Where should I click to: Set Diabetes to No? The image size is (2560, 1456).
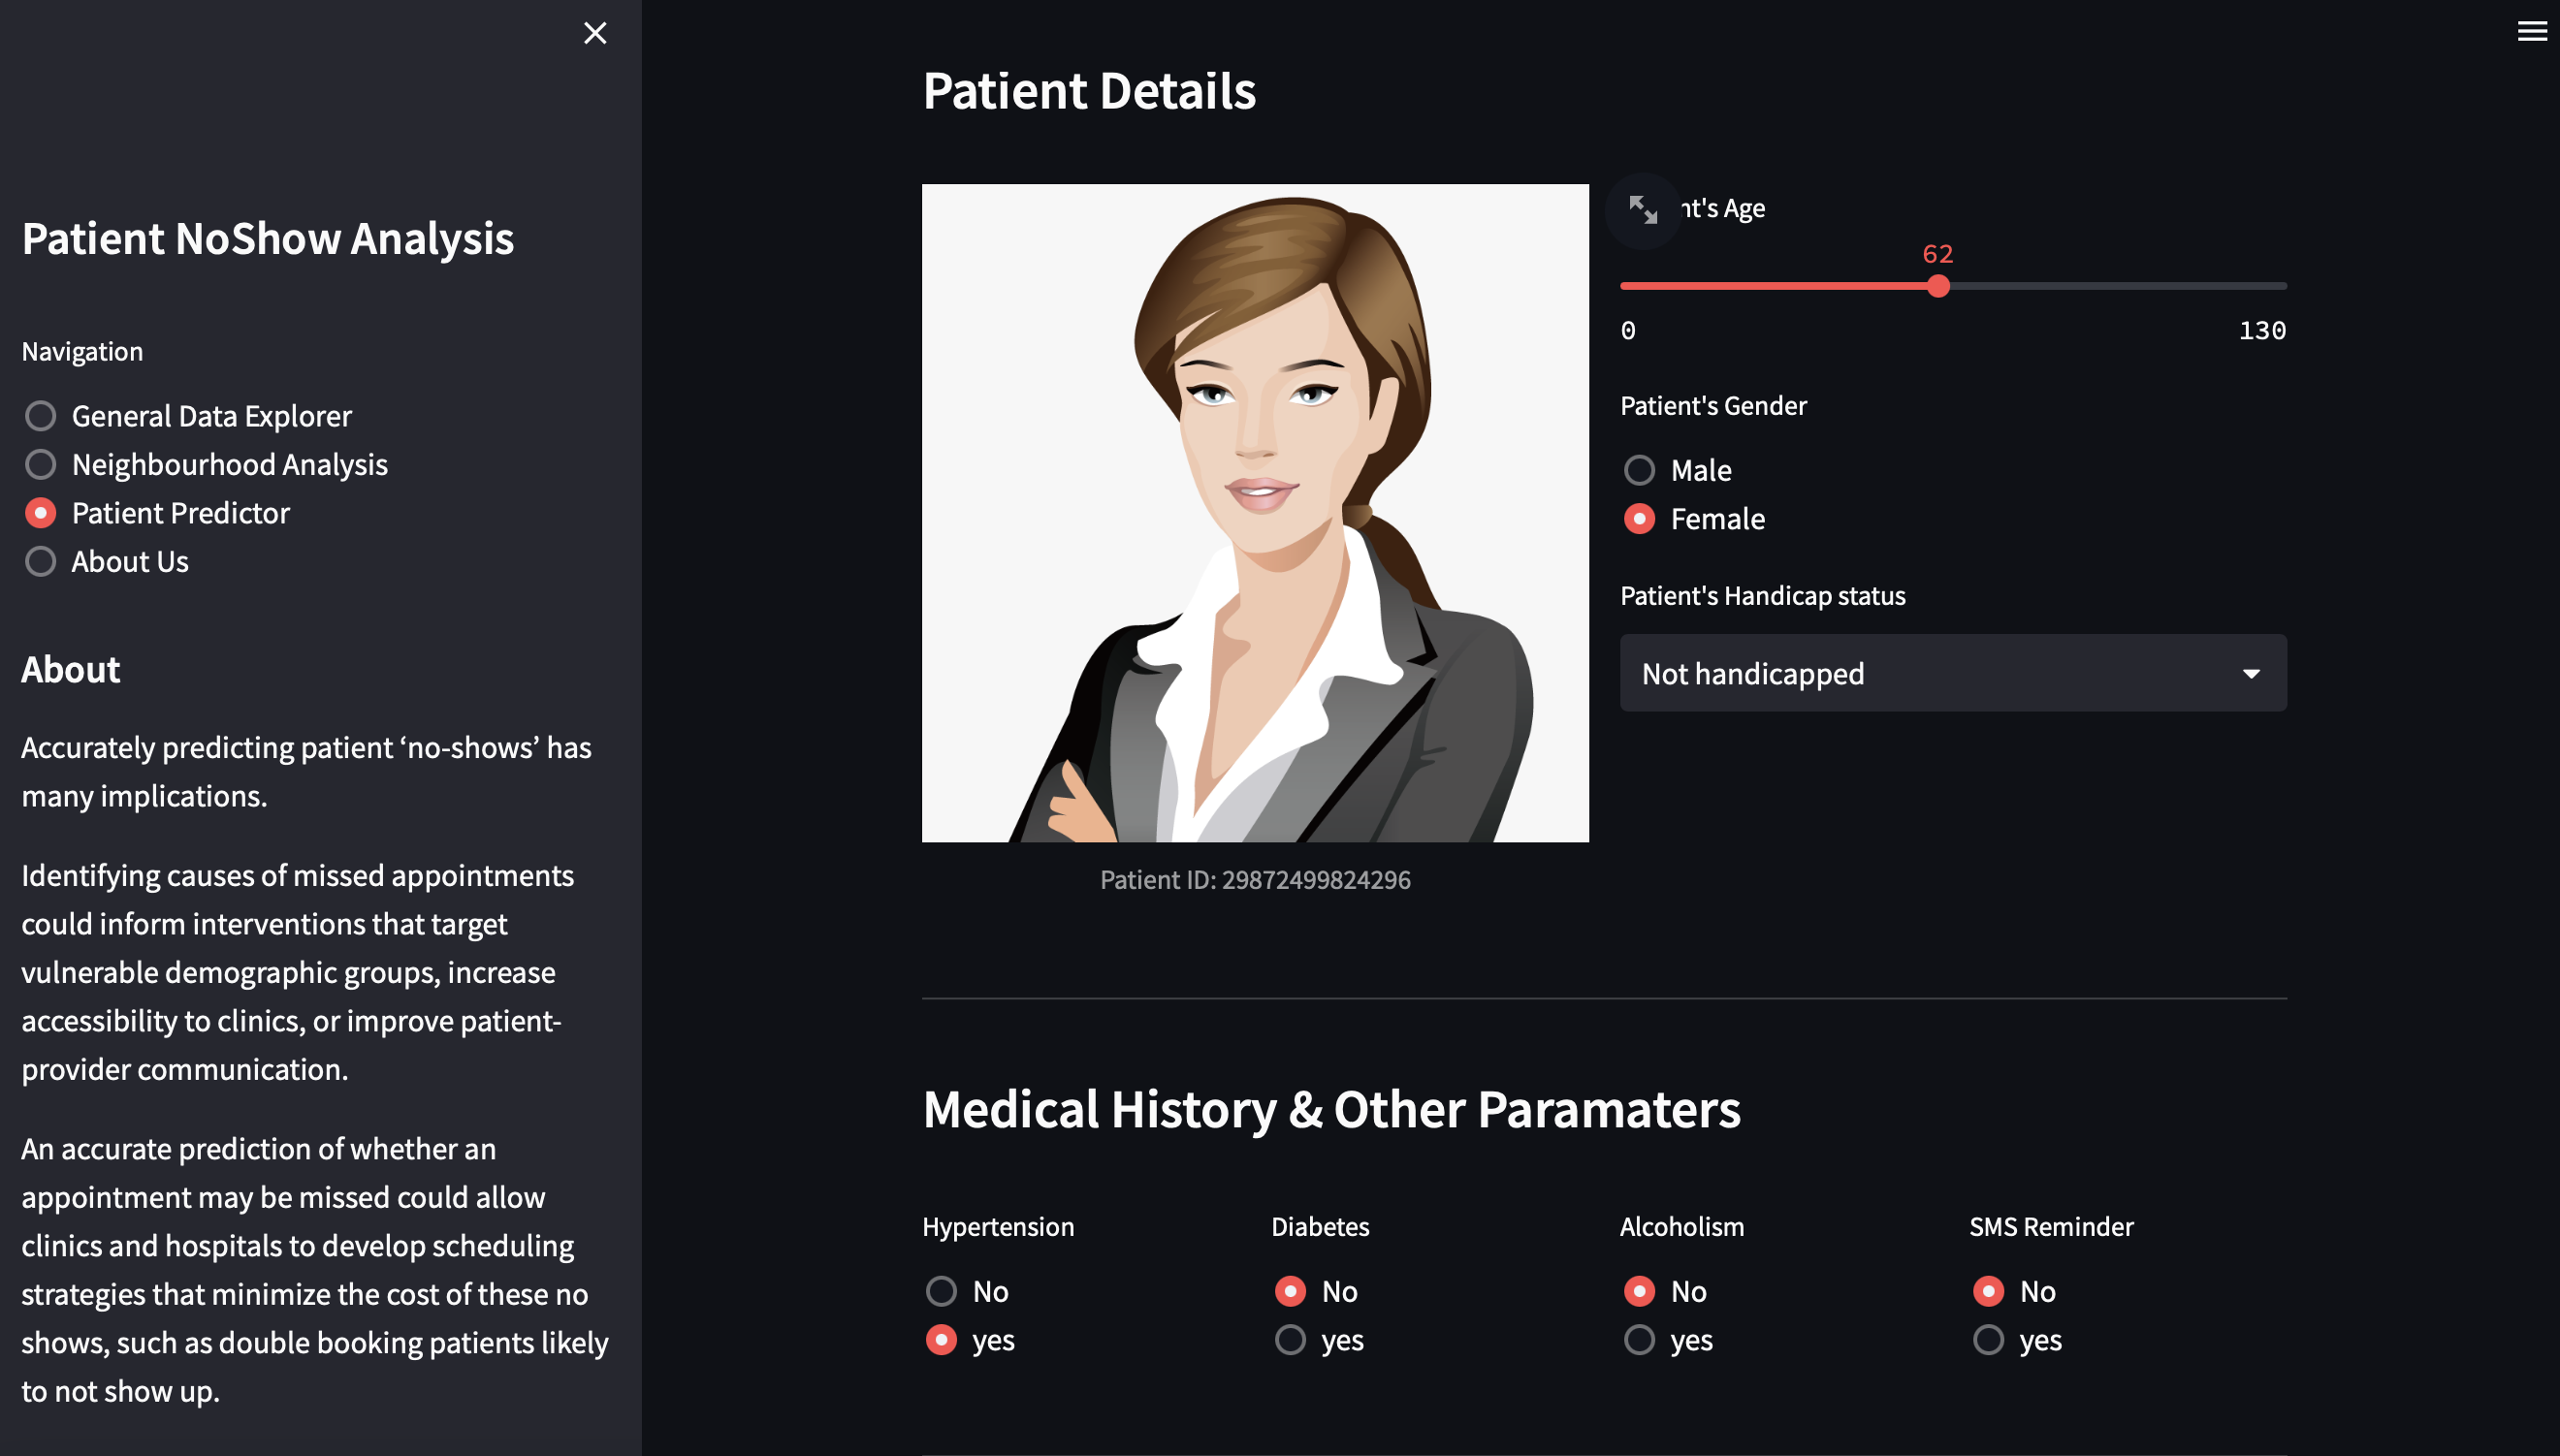click(x=1290, y=1291)
